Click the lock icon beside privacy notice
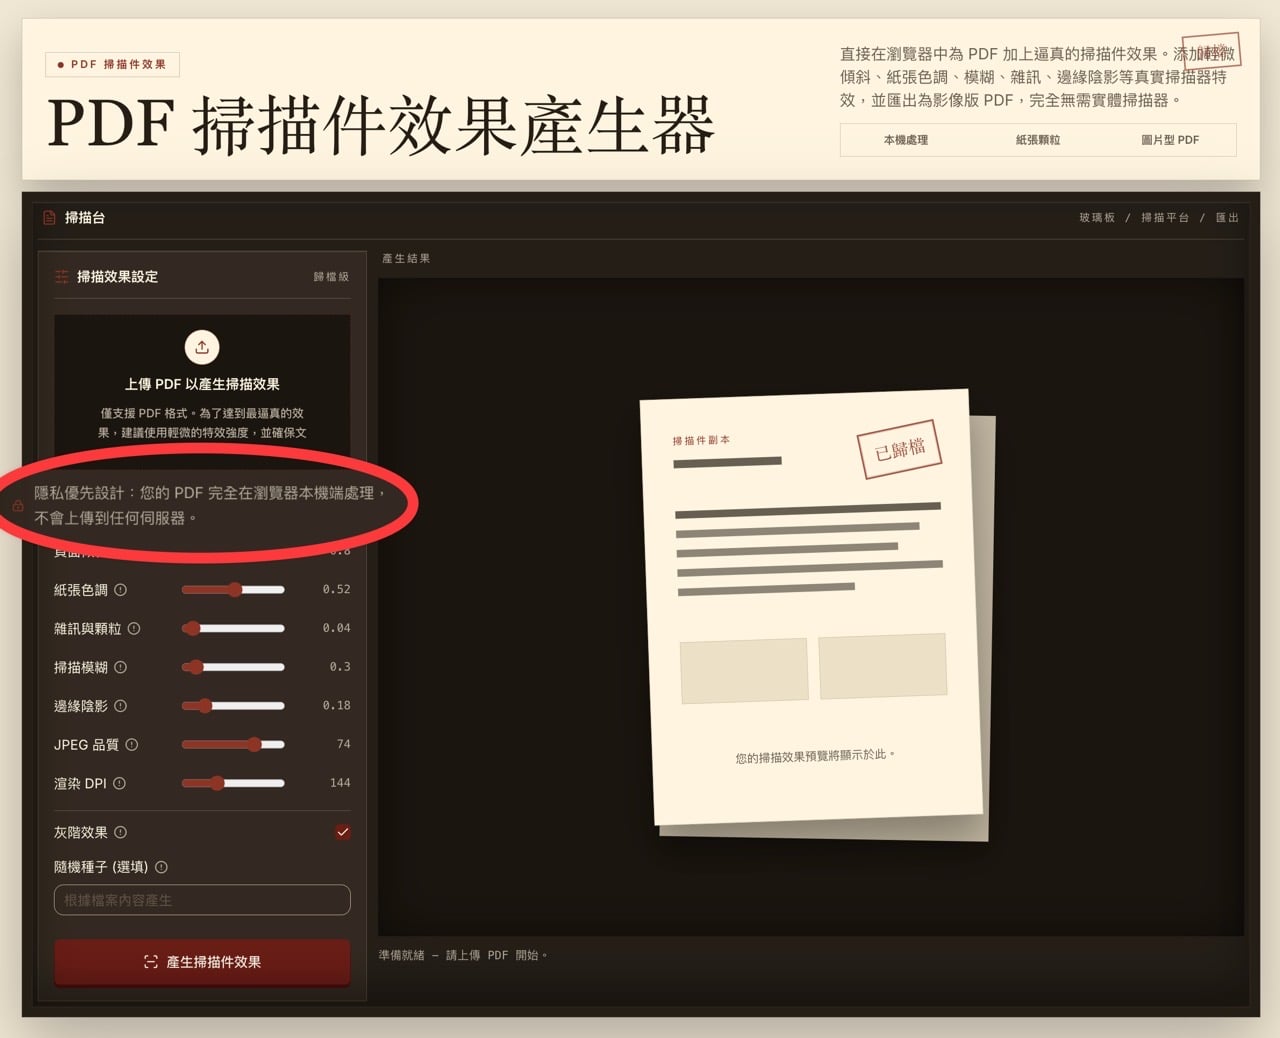The image size is (1280, 1038). [x=18, y=506]
